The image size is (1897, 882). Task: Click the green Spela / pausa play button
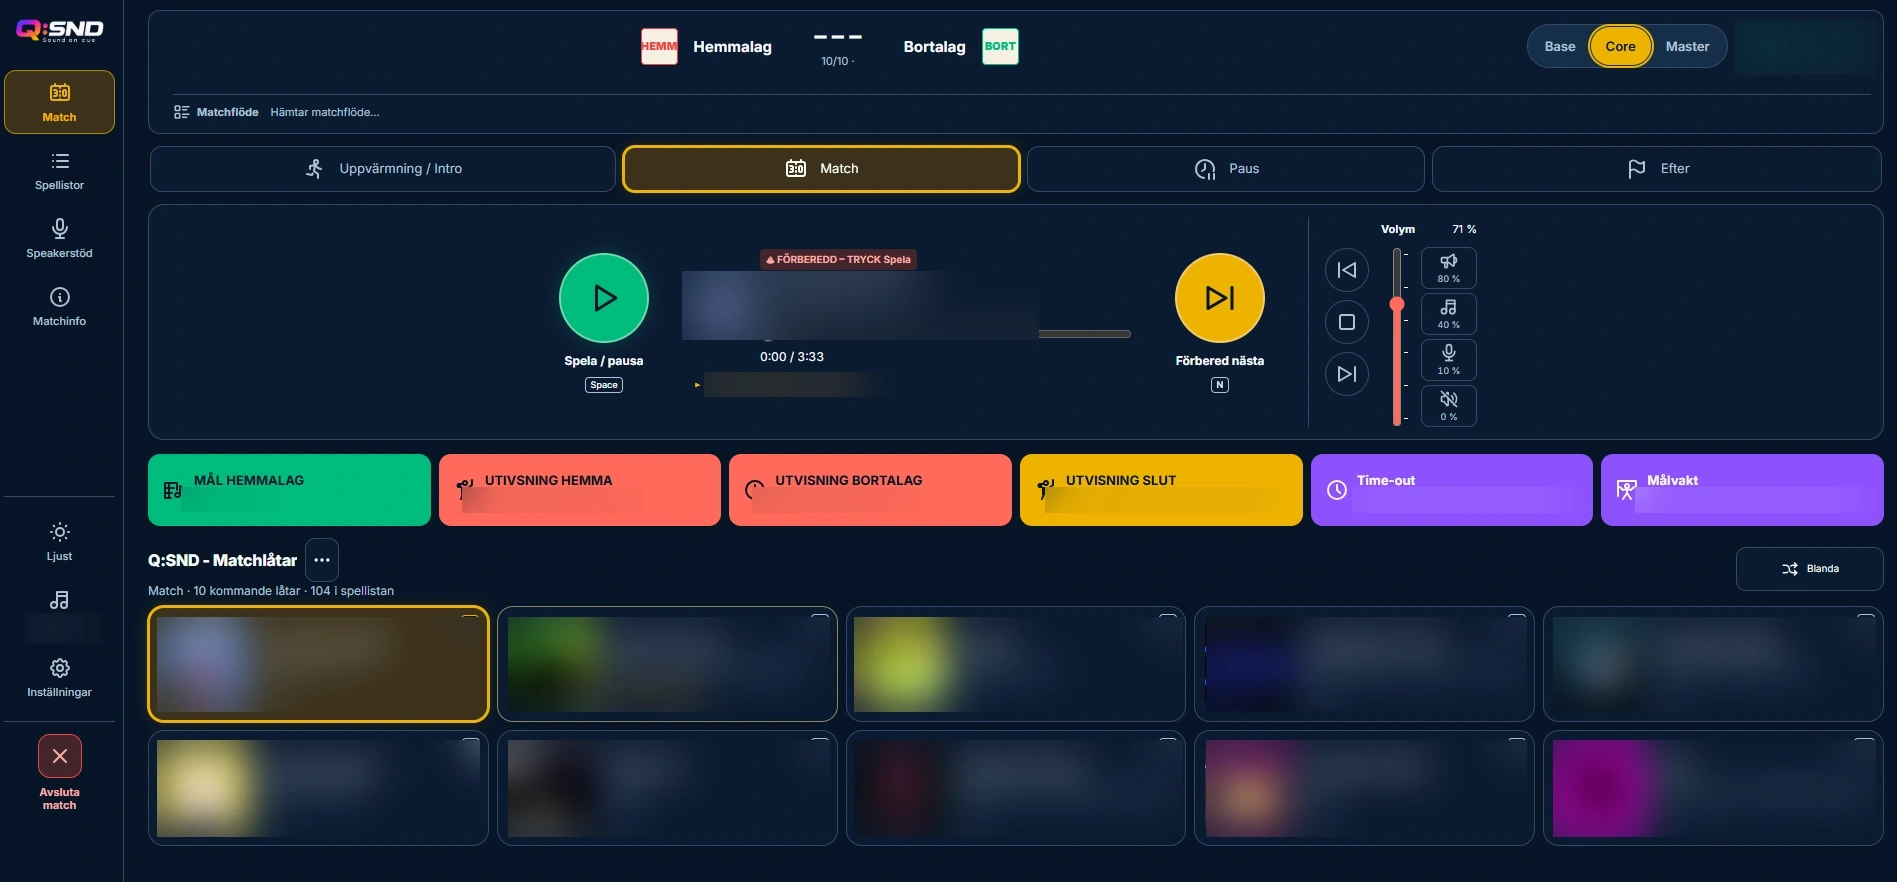tap(604, 298)
